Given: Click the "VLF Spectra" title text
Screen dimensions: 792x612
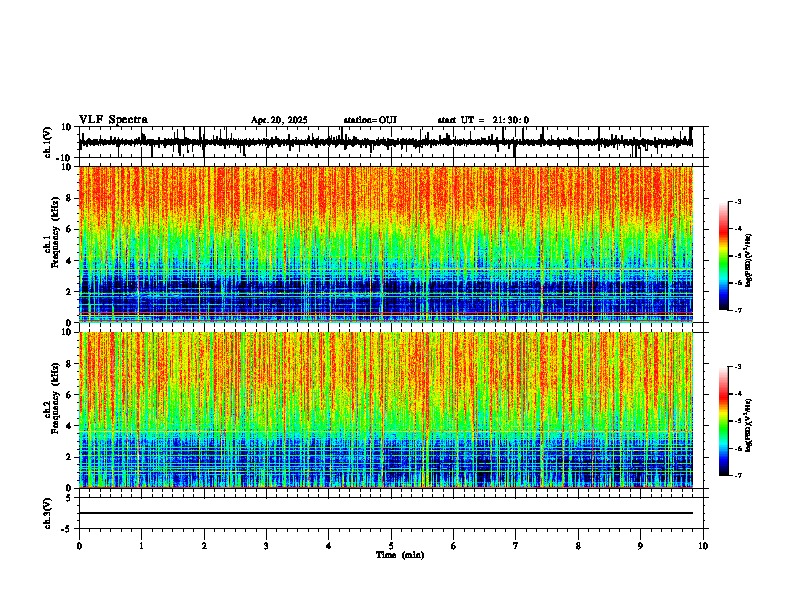Looking at the screenshot, I should [x=113, y=119].
